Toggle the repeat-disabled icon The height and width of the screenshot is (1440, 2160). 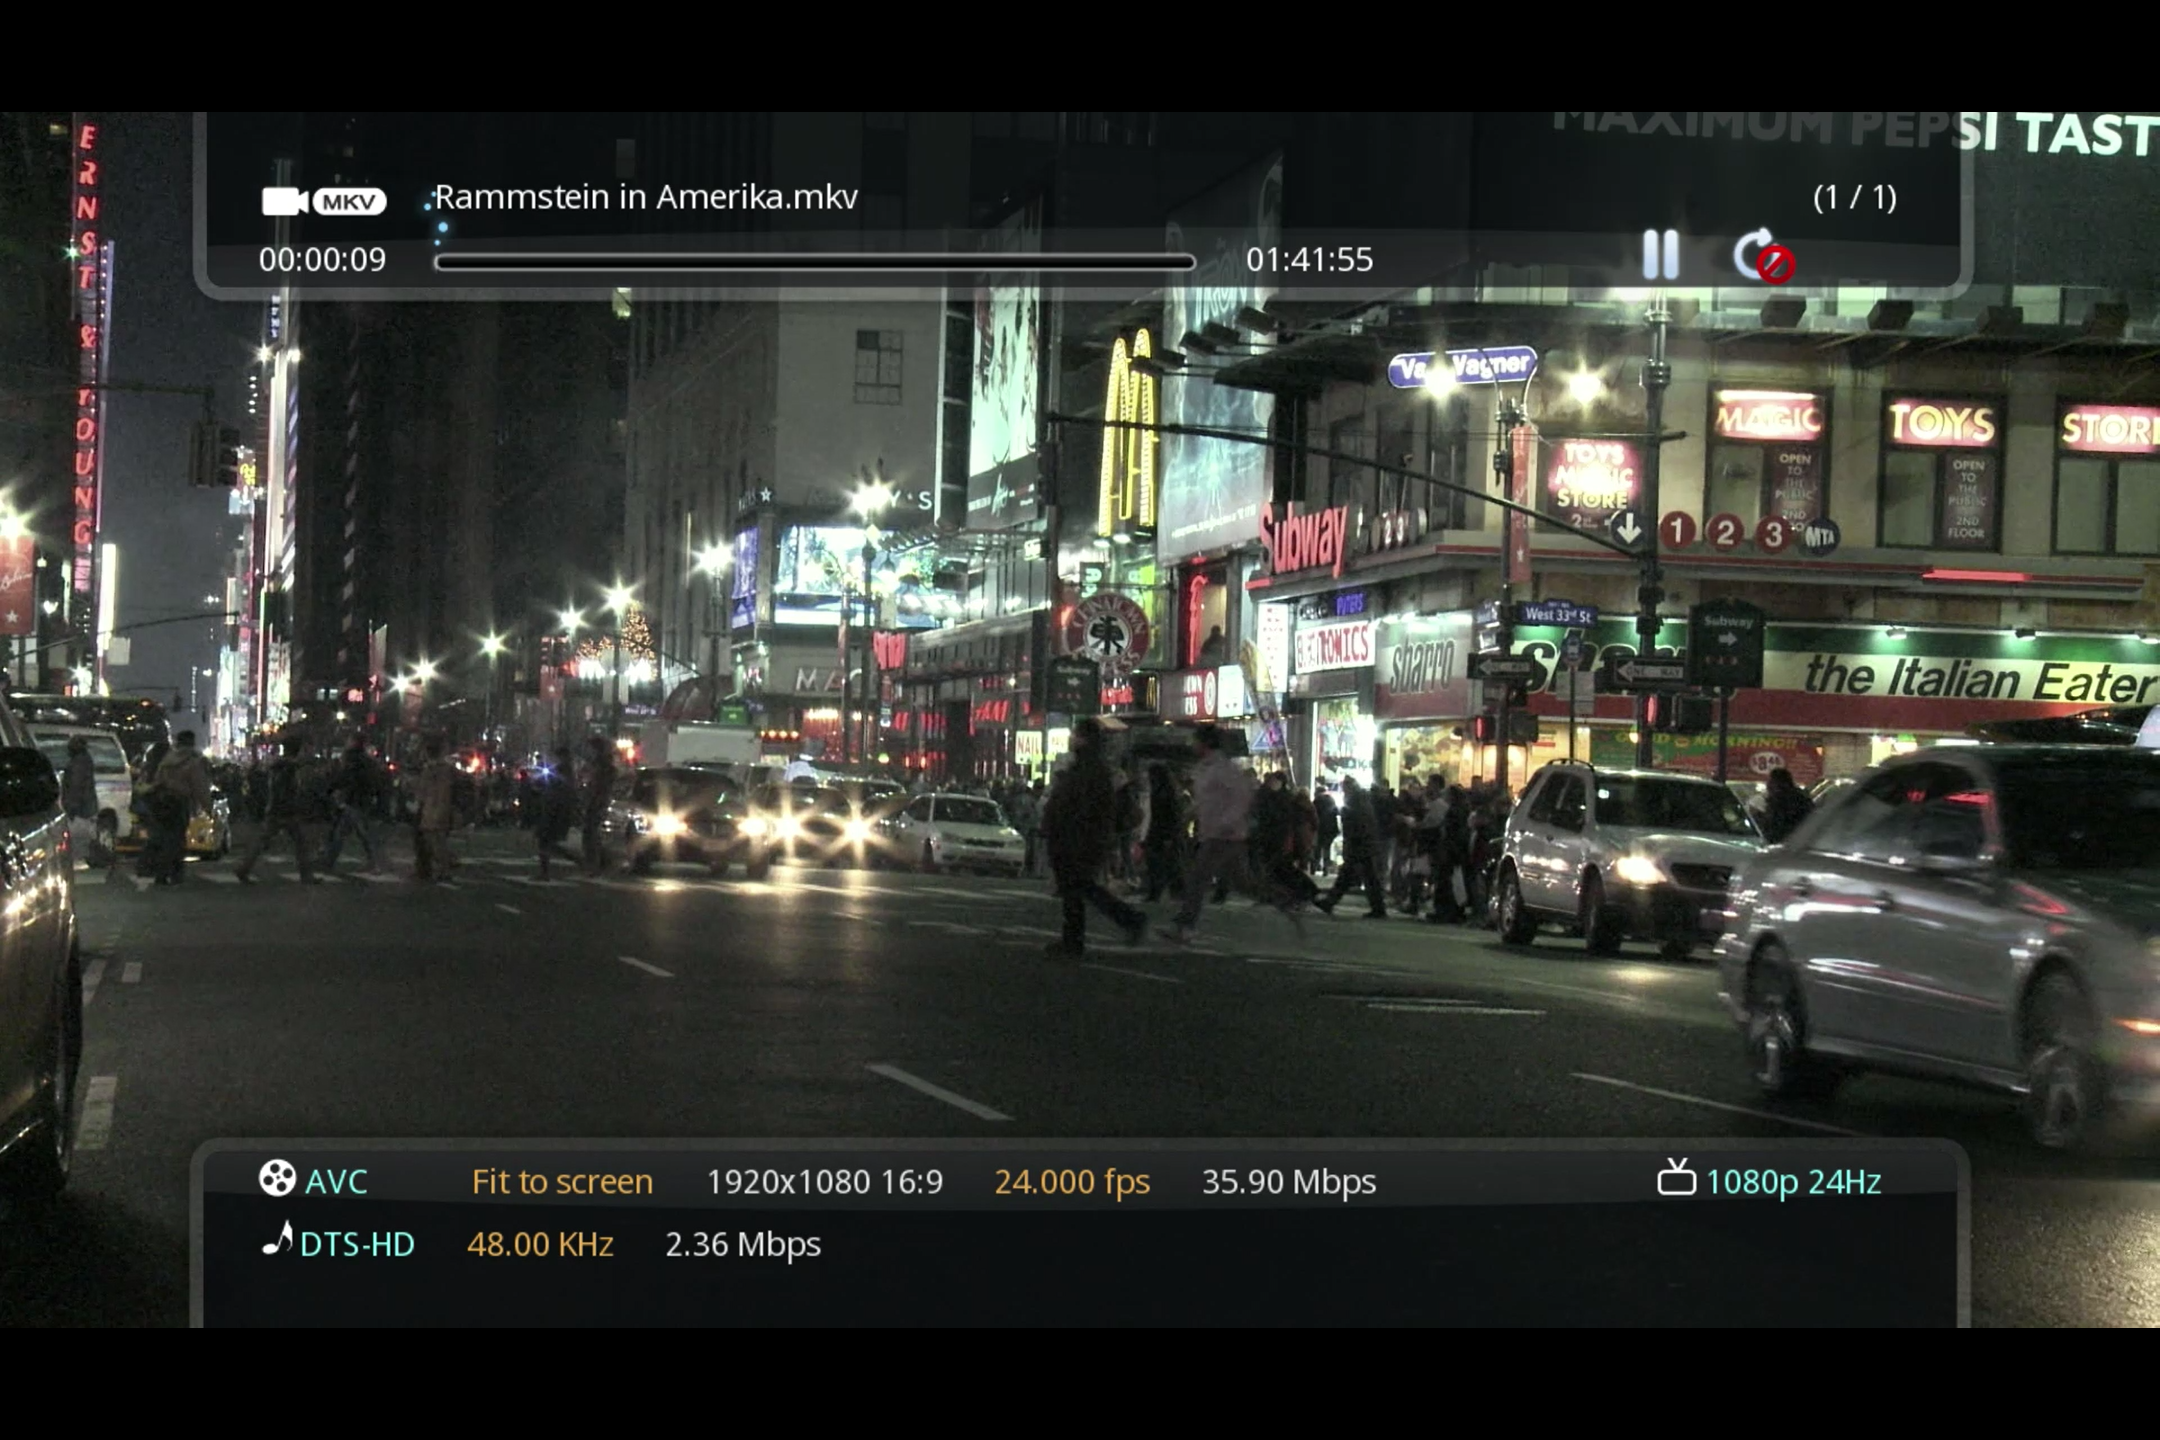(x=1764, y=257)
